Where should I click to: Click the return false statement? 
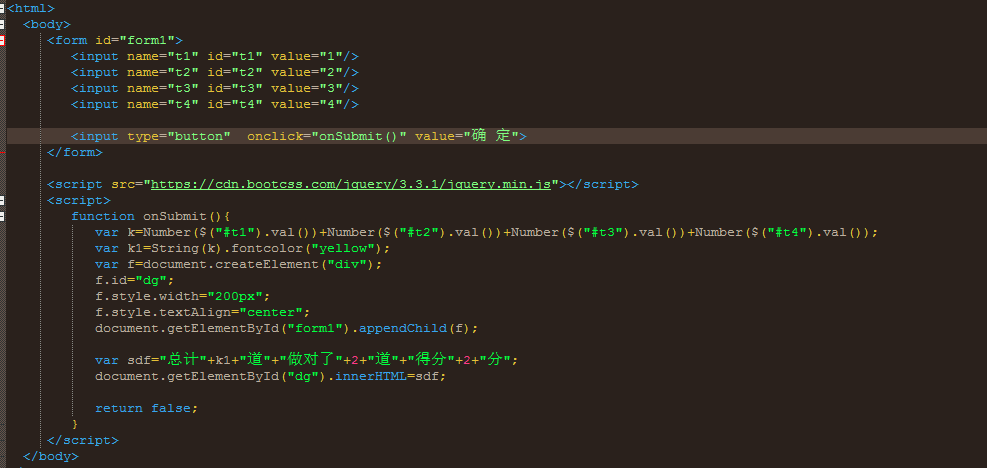pyautogui.click(x=147, y=408)
